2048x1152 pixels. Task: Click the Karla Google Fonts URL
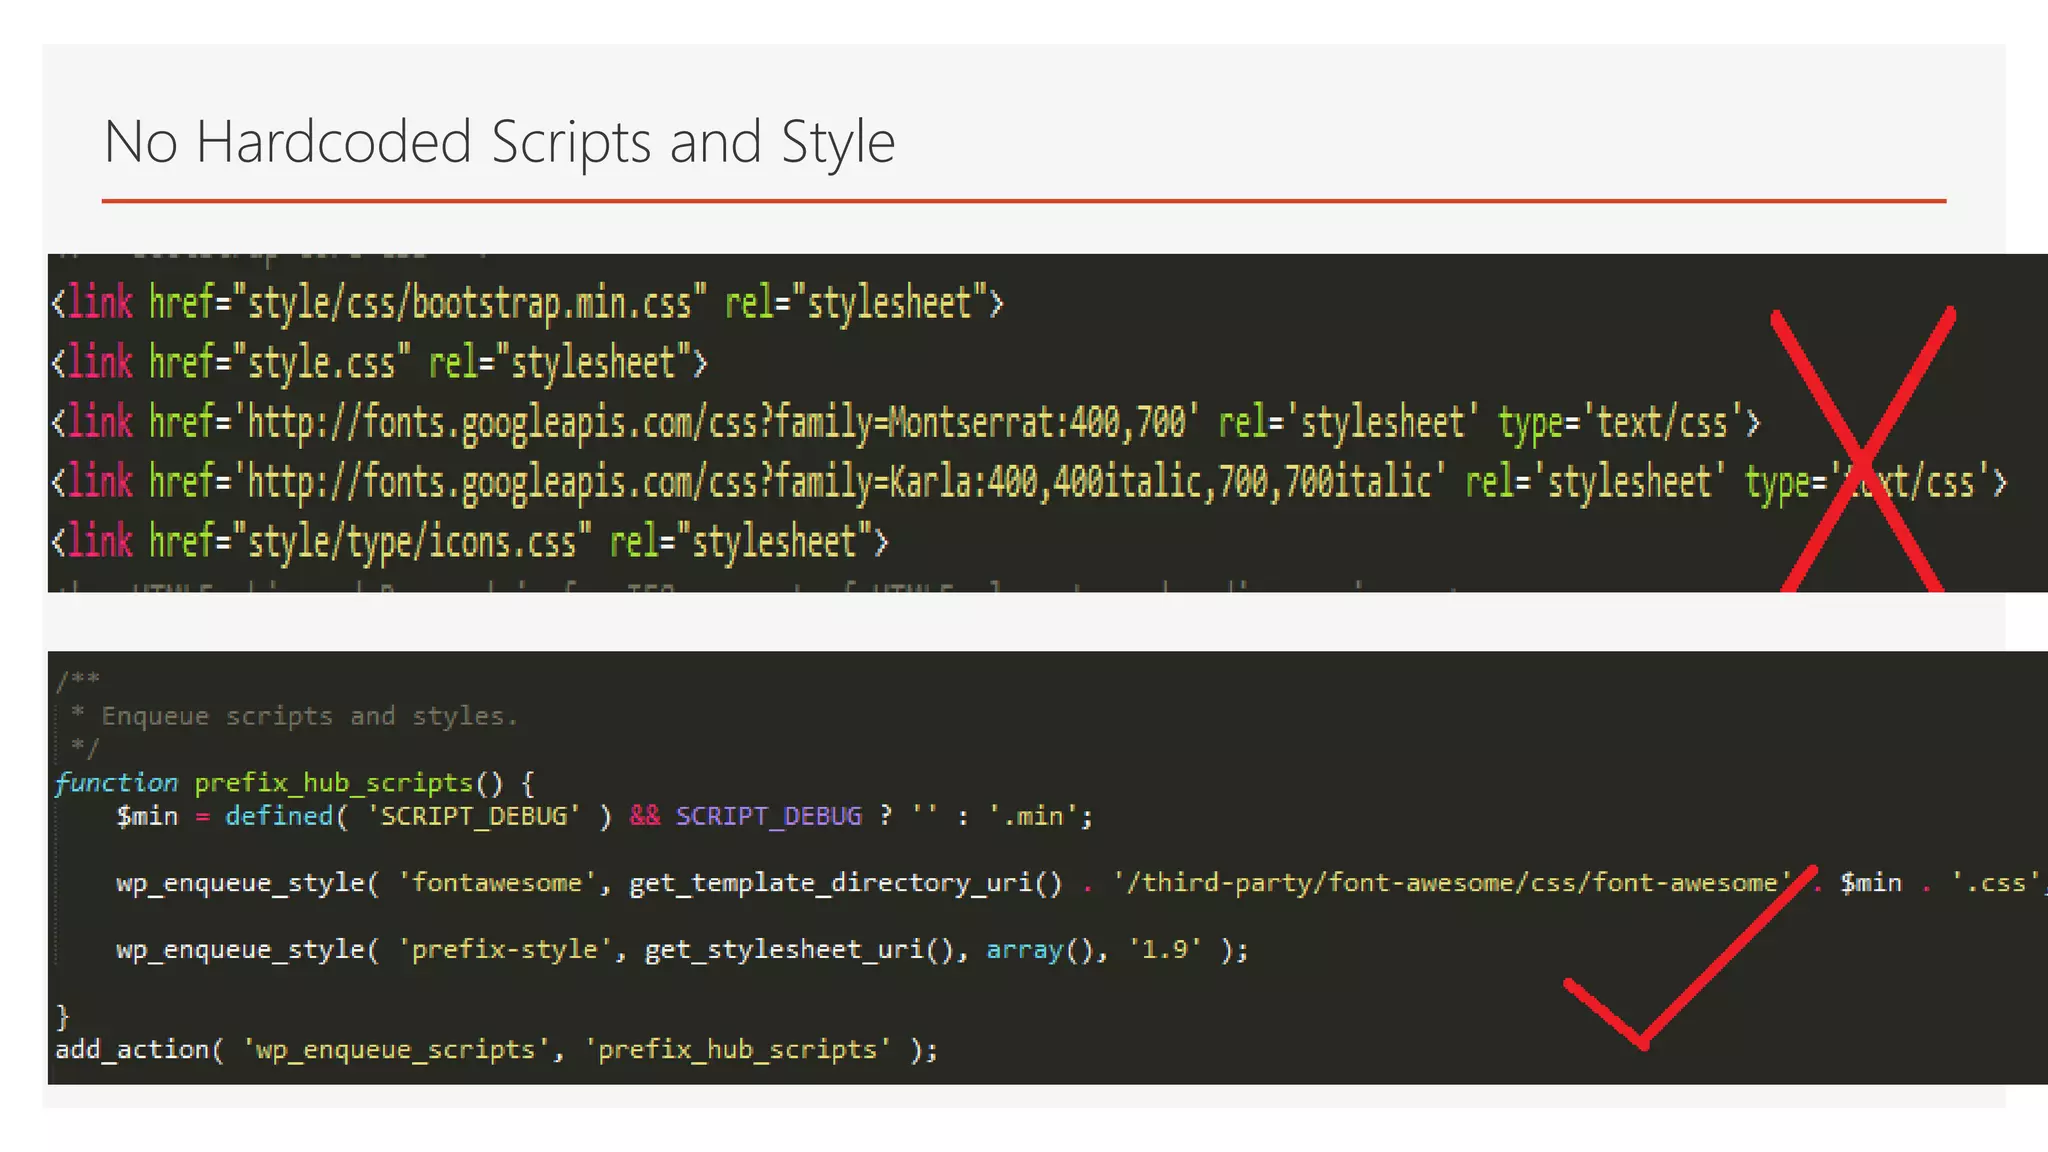click(x=838, y=483)
